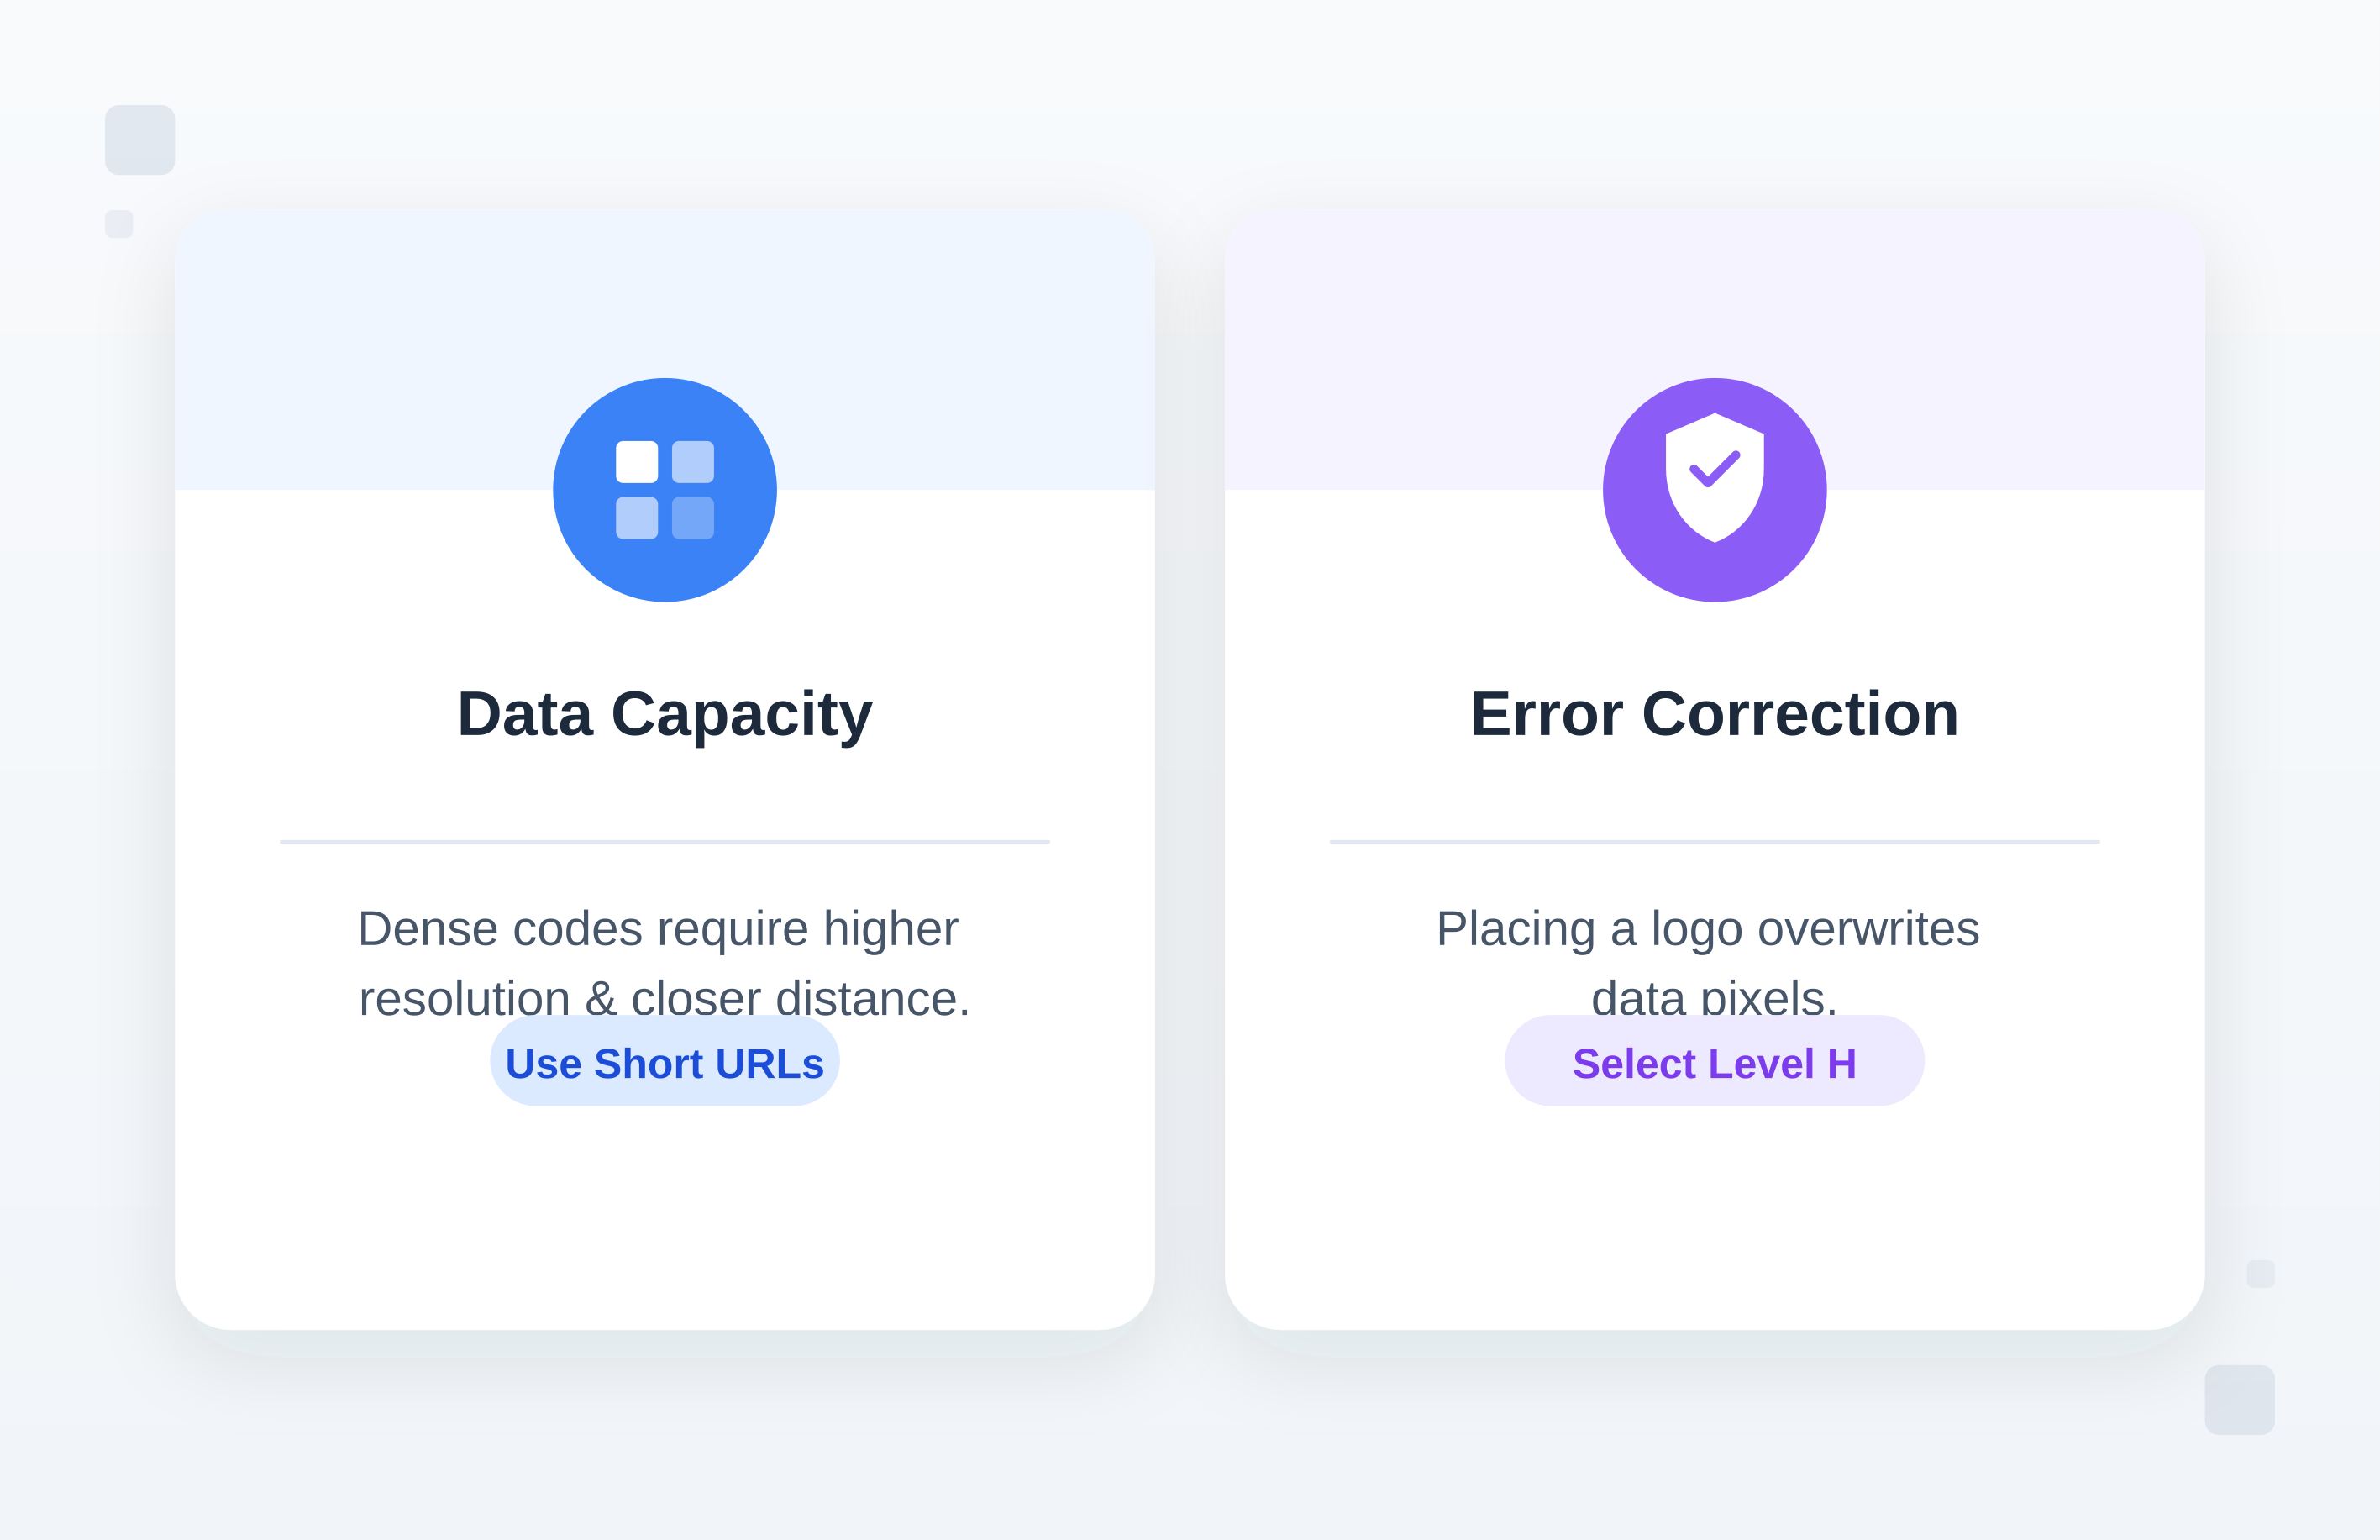Click the bright white tile in grid icon
The image size is (2380, 1540).
coord(637,462)
